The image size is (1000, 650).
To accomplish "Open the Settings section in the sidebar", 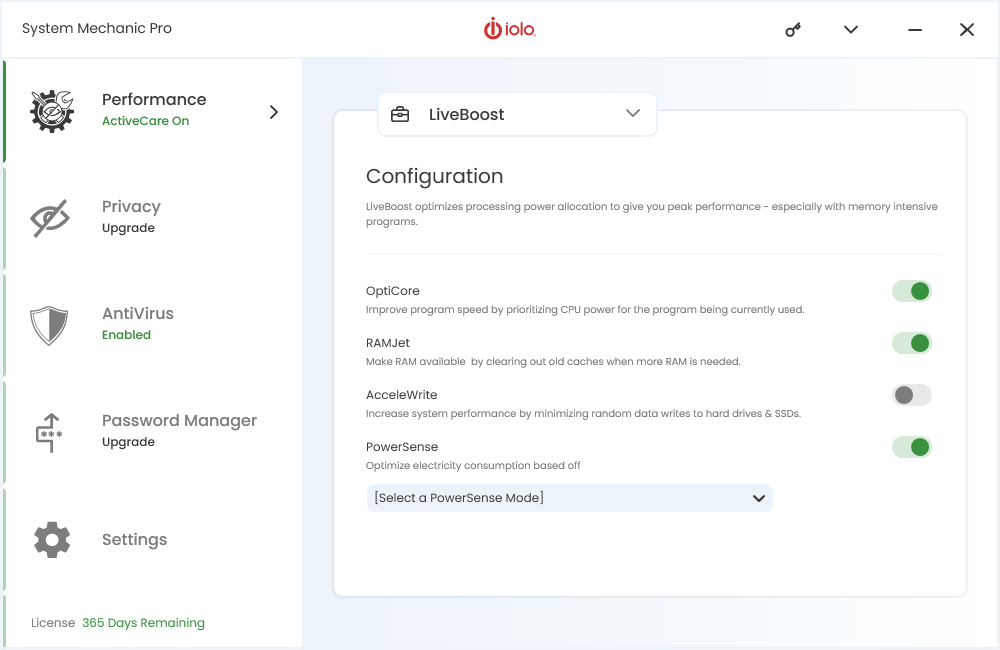I will tap(134, 539).
